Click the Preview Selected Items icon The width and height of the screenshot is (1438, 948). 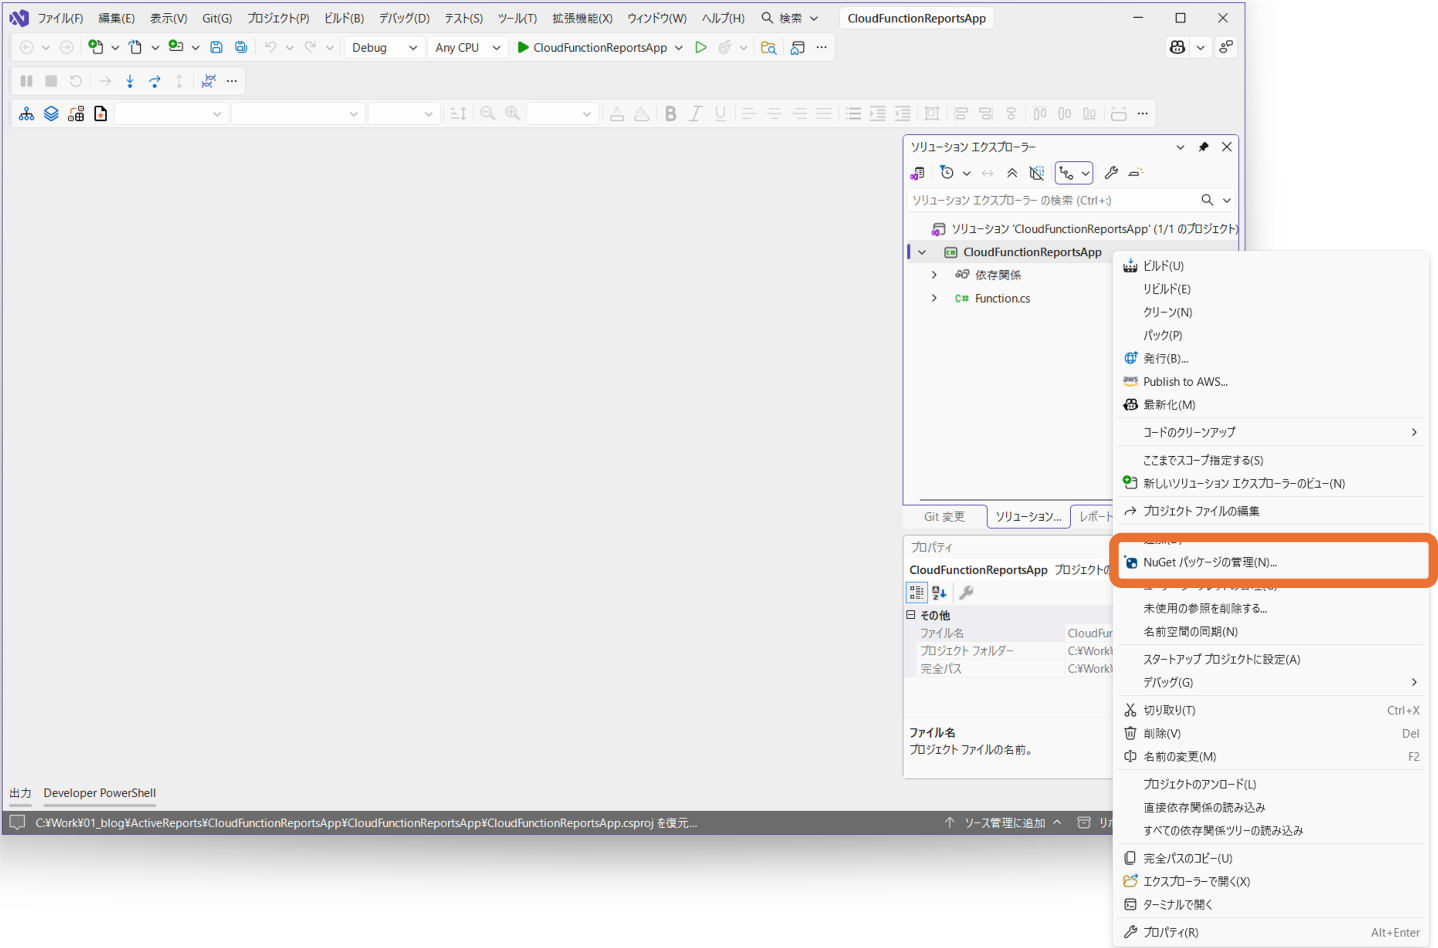1135,173
